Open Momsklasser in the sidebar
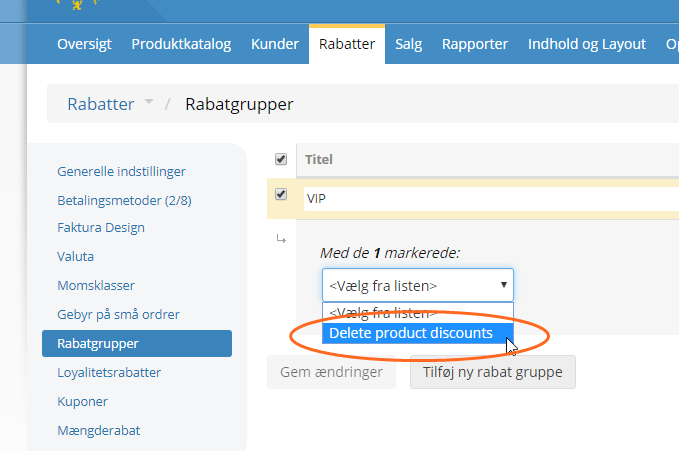This screenshot has width=679, height=451. (x=96, y=286)
